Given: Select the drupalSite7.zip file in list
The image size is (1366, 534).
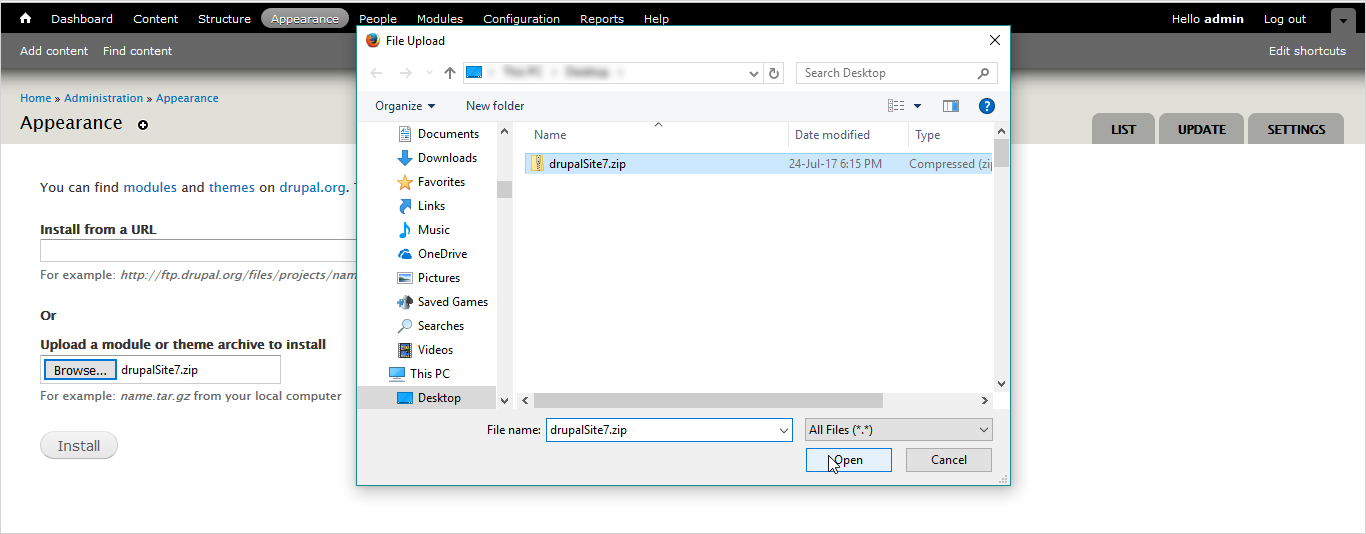Looking at the screenshot, I should 587,164.
